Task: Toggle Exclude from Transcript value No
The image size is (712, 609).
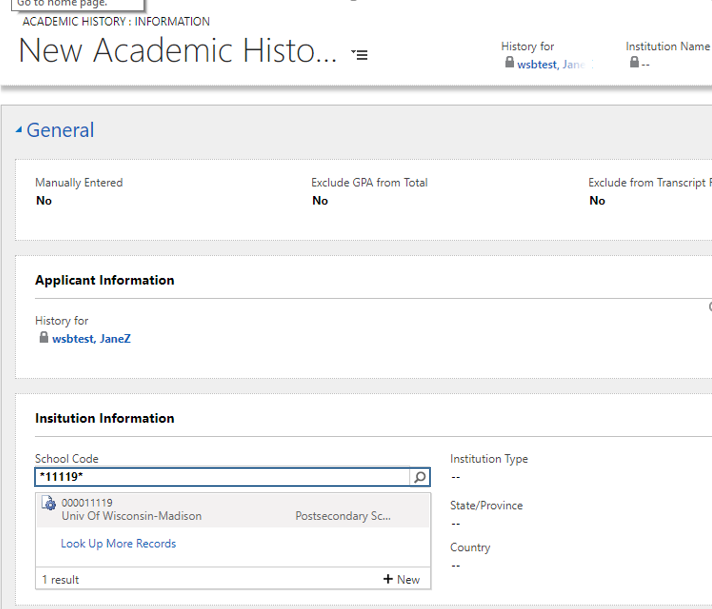Action: tap(597, 201)
